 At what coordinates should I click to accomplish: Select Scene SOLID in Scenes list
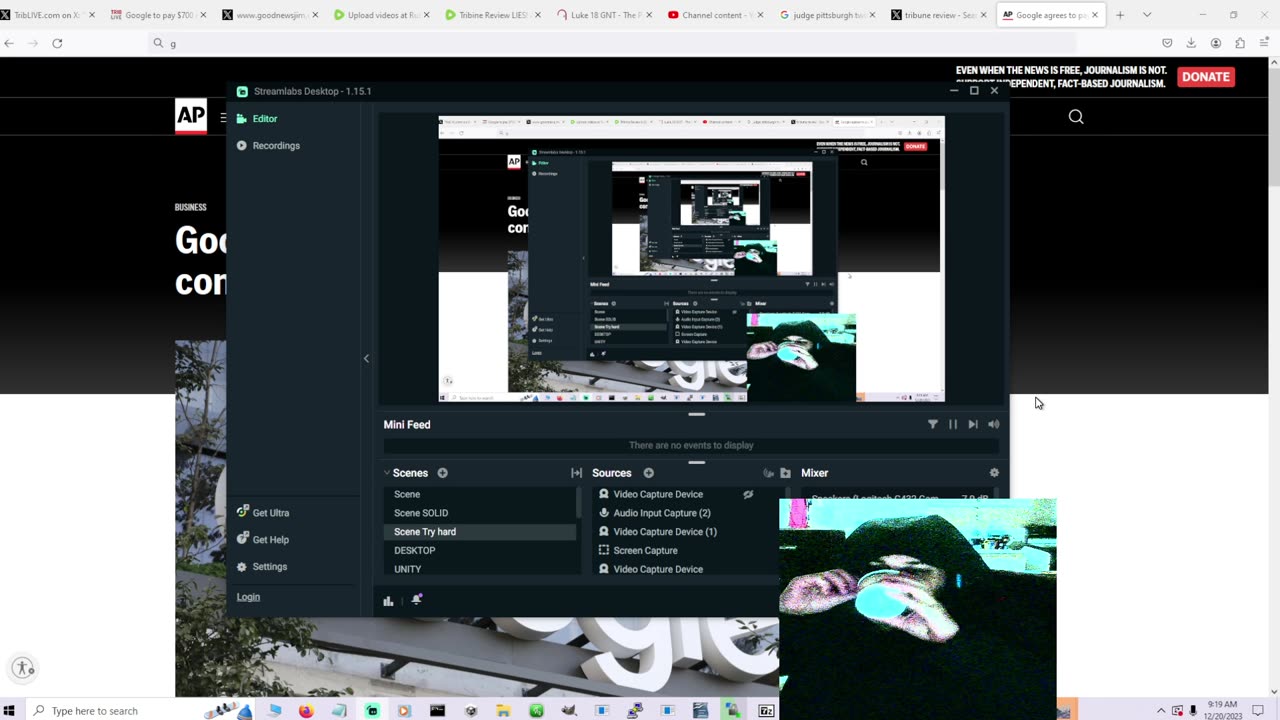(x=421, y=513)
